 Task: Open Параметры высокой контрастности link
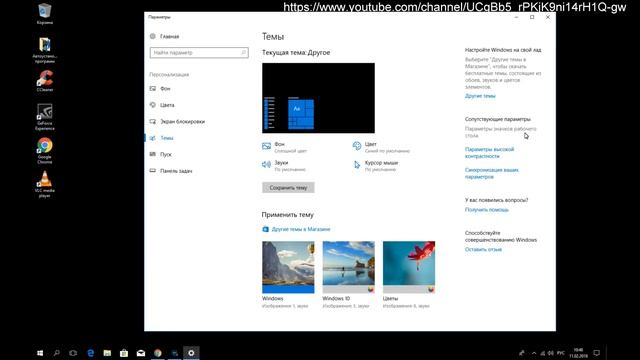(x=489, y=153)
